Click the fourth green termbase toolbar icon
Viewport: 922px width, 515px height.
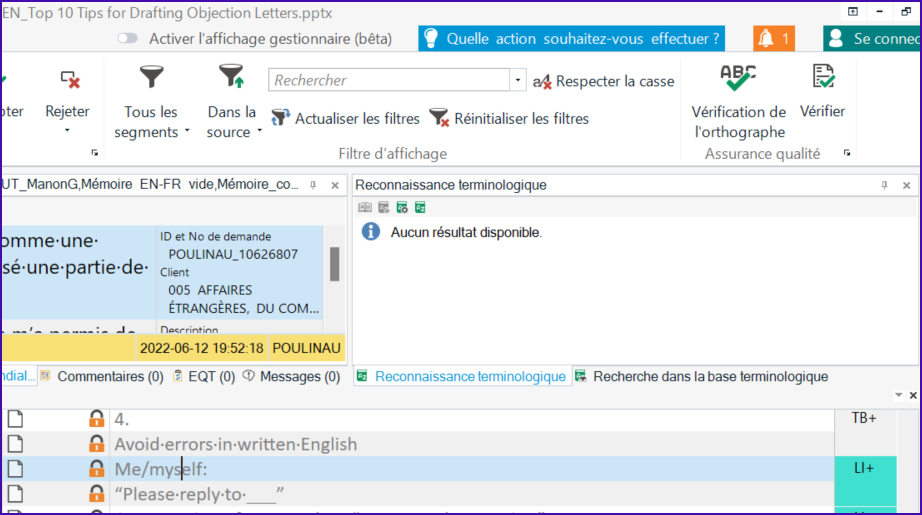click(x=420, y=208)
